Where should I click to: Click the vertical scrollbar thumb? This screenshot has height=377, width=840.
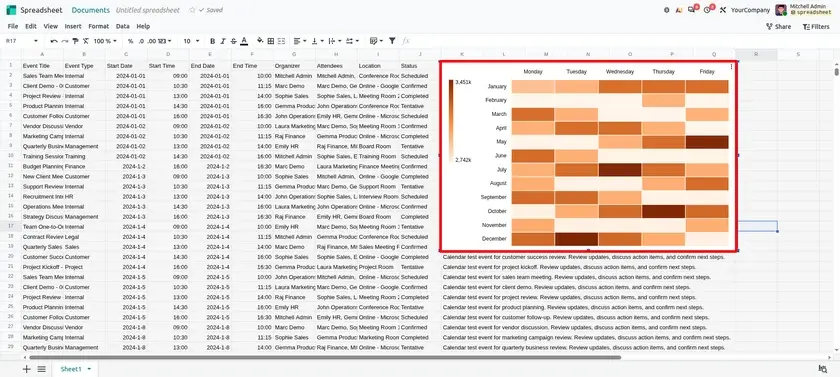tap(837, 71)
